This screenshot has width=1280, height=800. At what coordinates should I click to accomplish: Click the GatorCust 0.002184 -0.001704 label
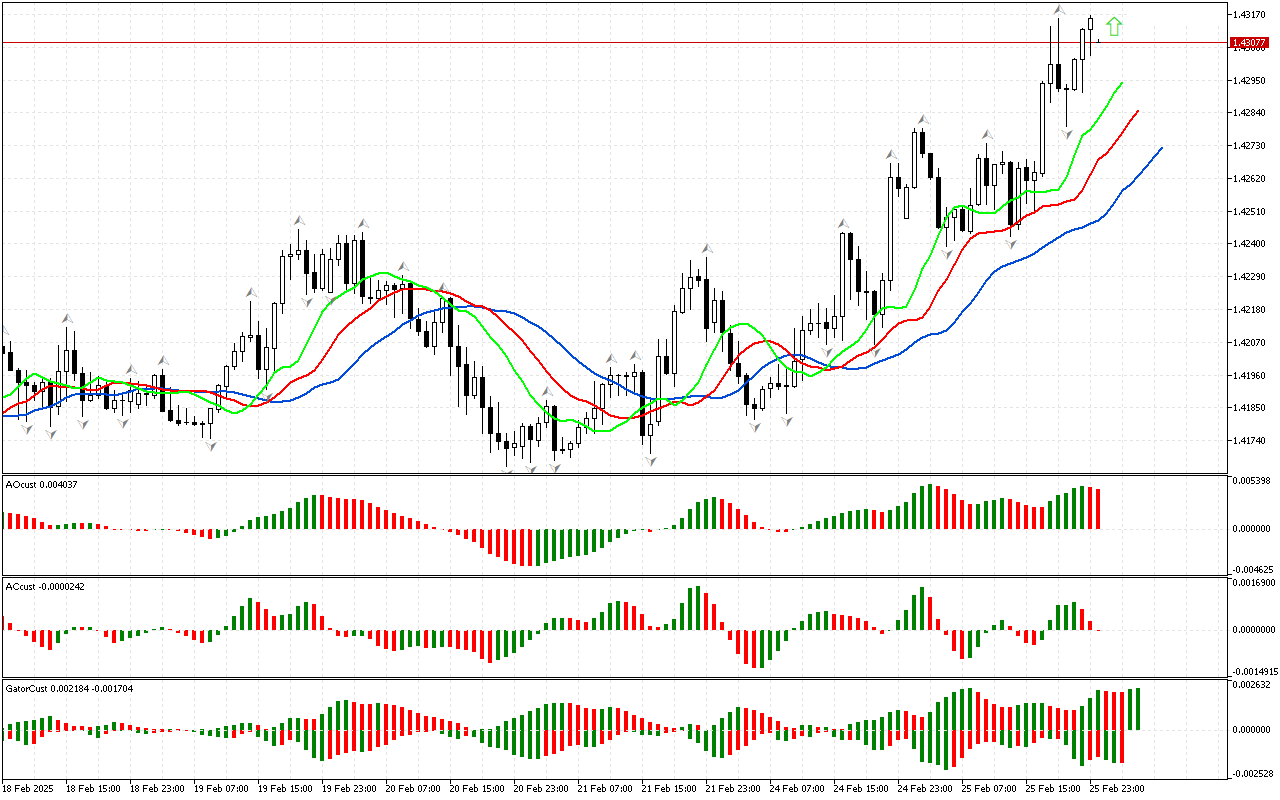(69, 689)
